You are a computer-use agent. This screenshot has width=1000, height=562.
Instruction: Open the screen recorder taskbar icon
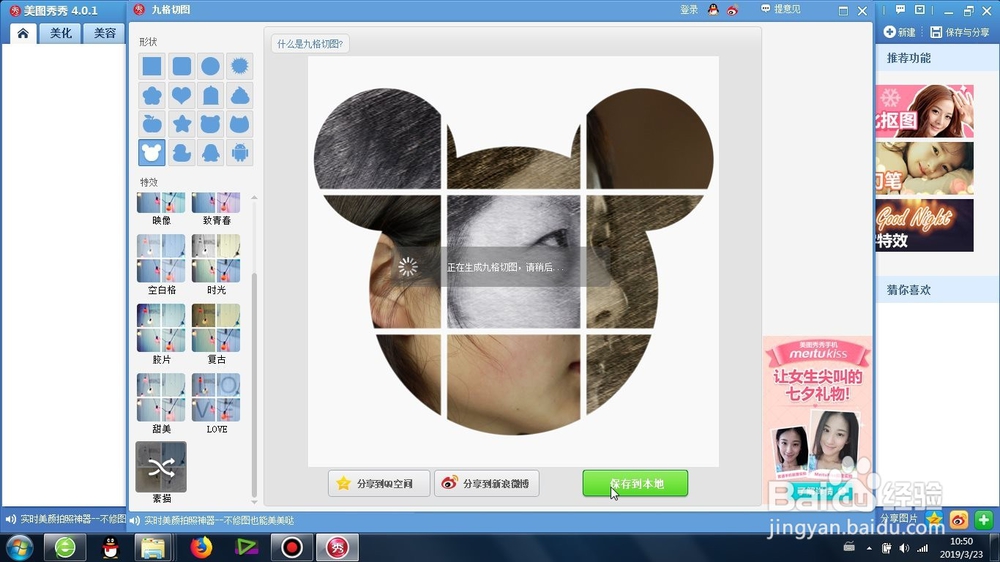[x=291, y=547]
